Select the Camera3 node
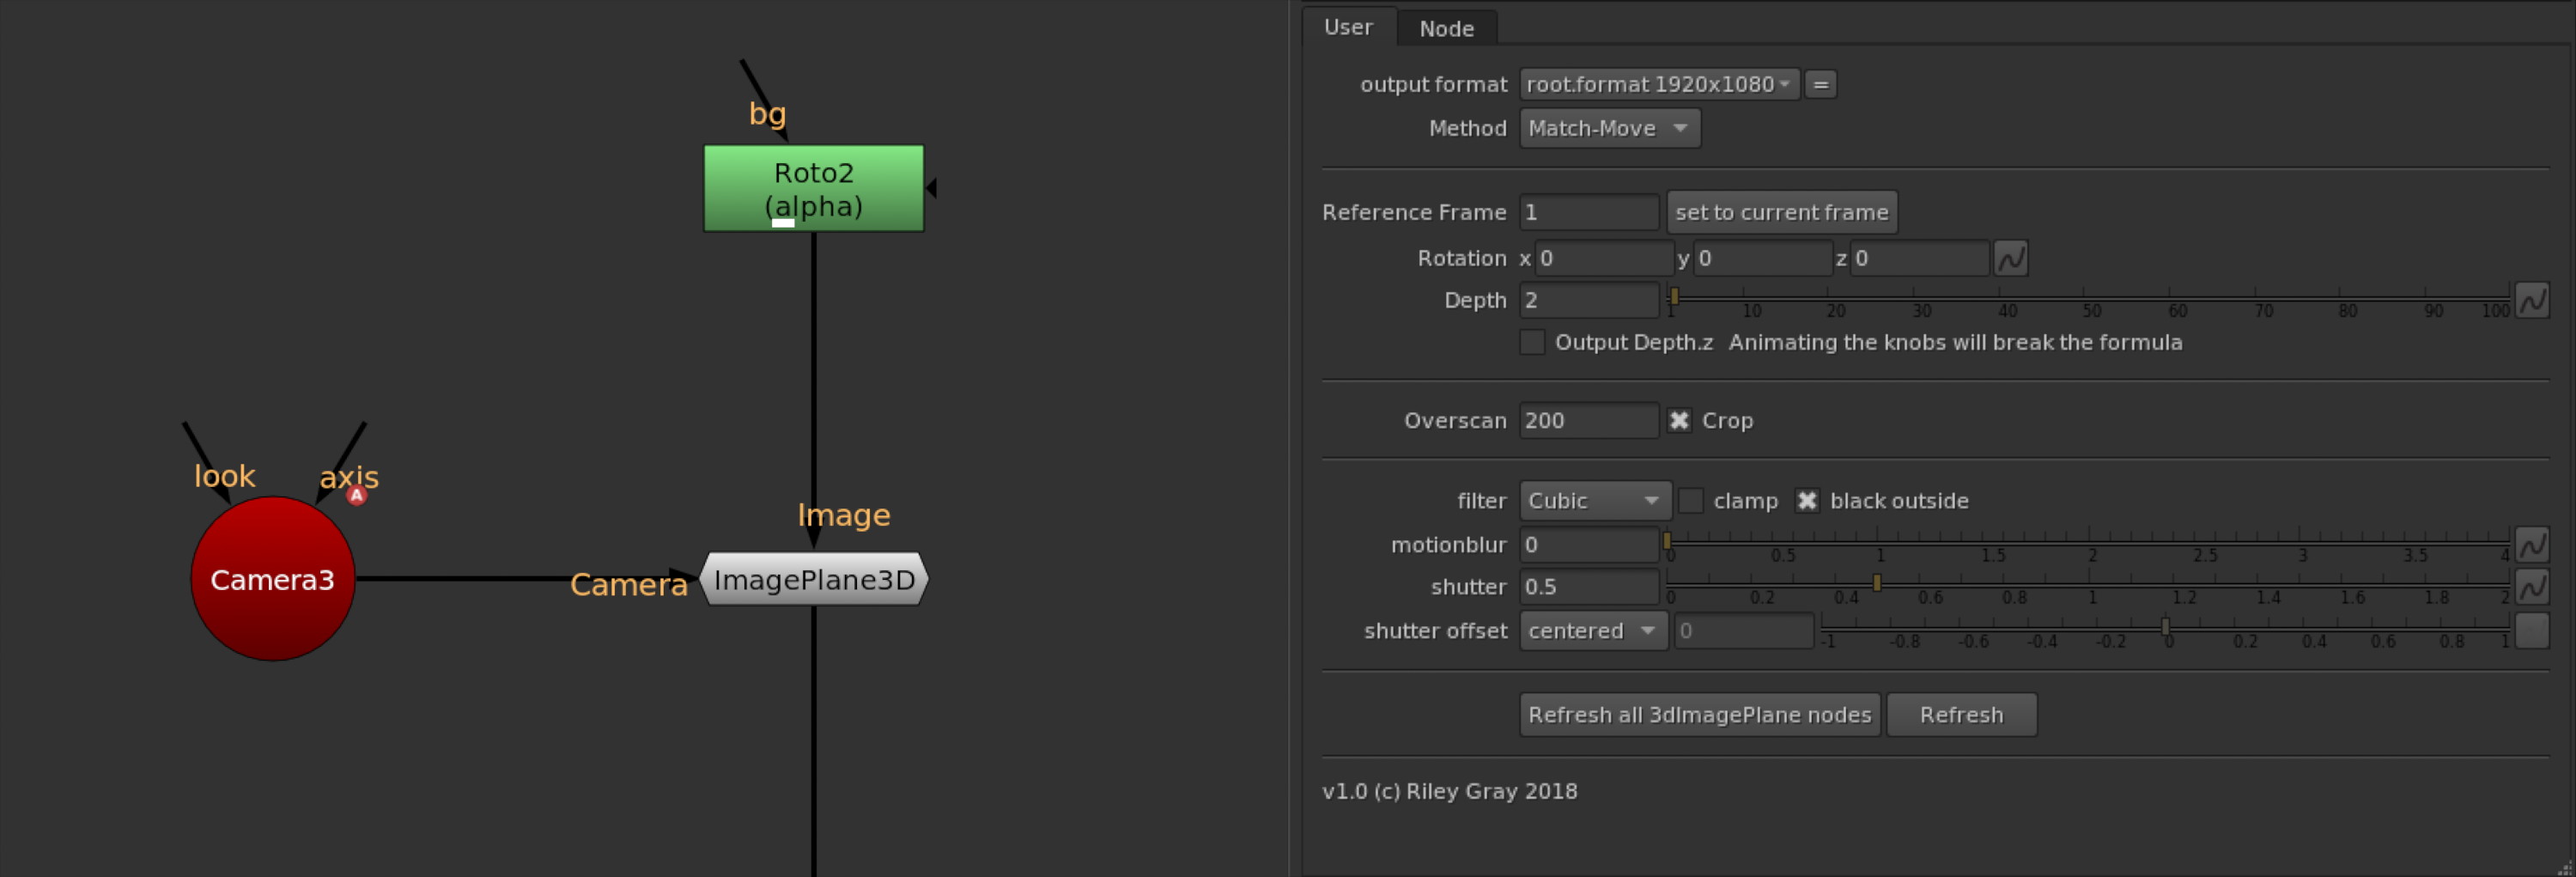Screen dimensions: 2576x877 pos(272,579)
